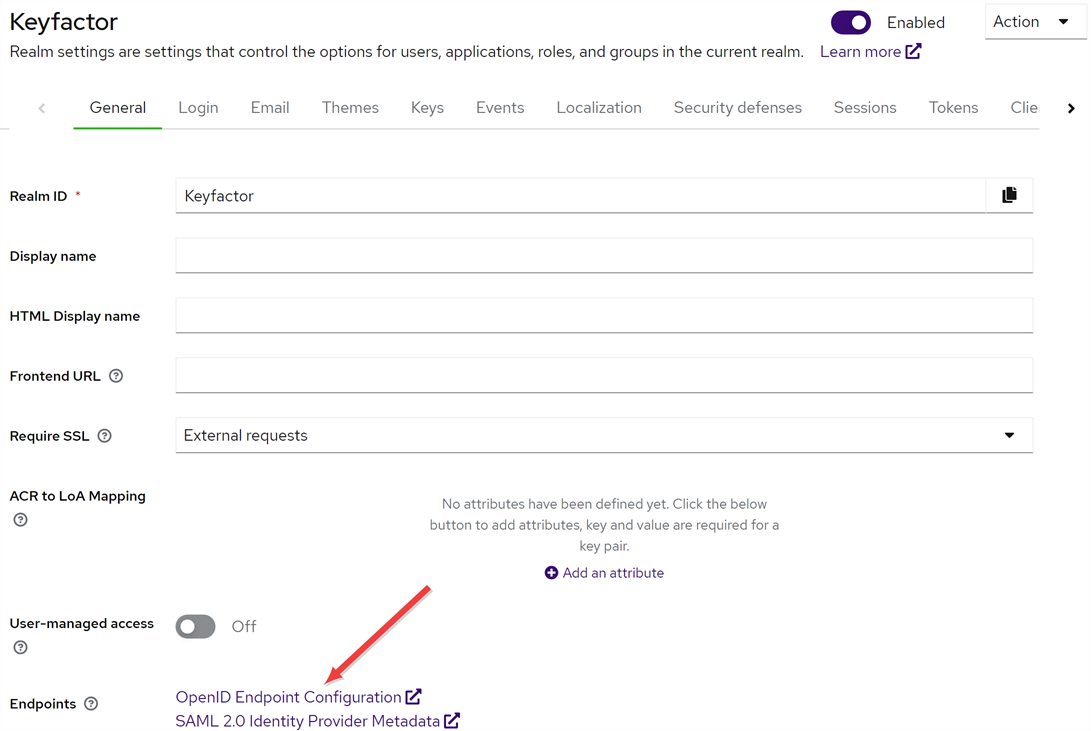Viewport: 1091px width, 731px height.
Task: Click the Endpoints help icon
Action: [x=91, y=704]
